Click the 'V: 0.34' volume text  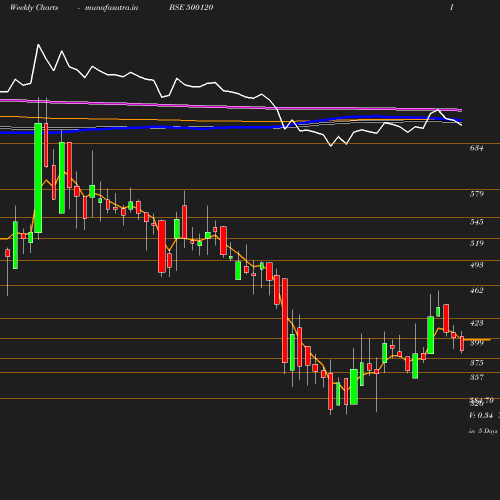pos(481,415)
